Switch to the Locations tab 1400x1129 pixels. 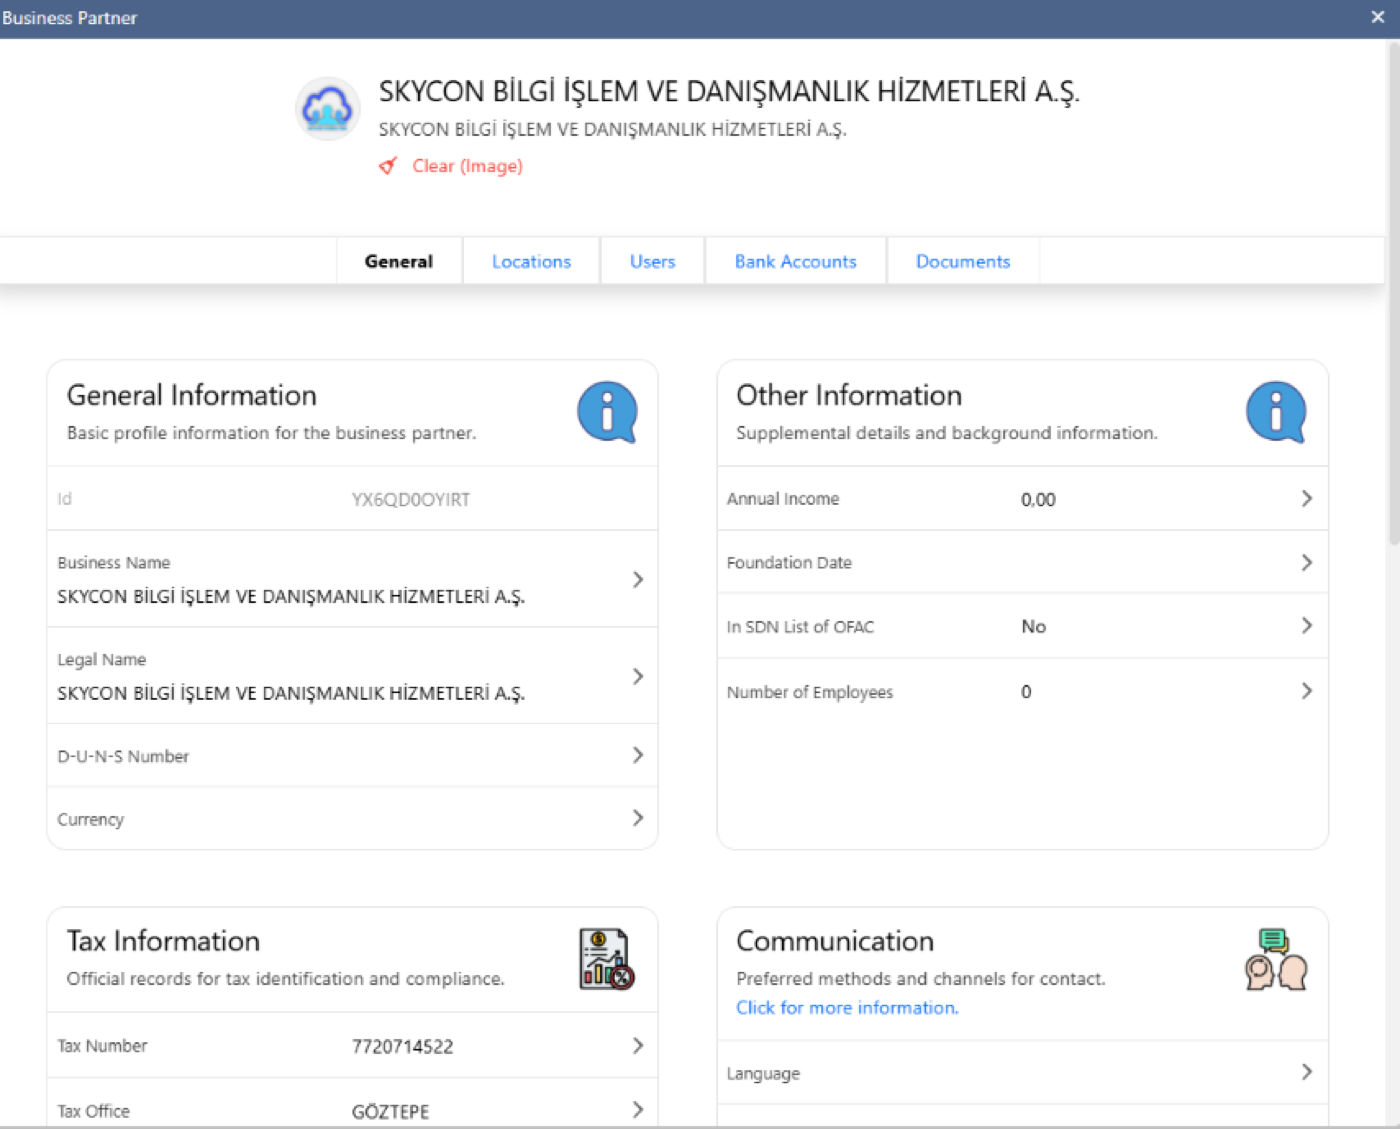click(x=531, y=261)
